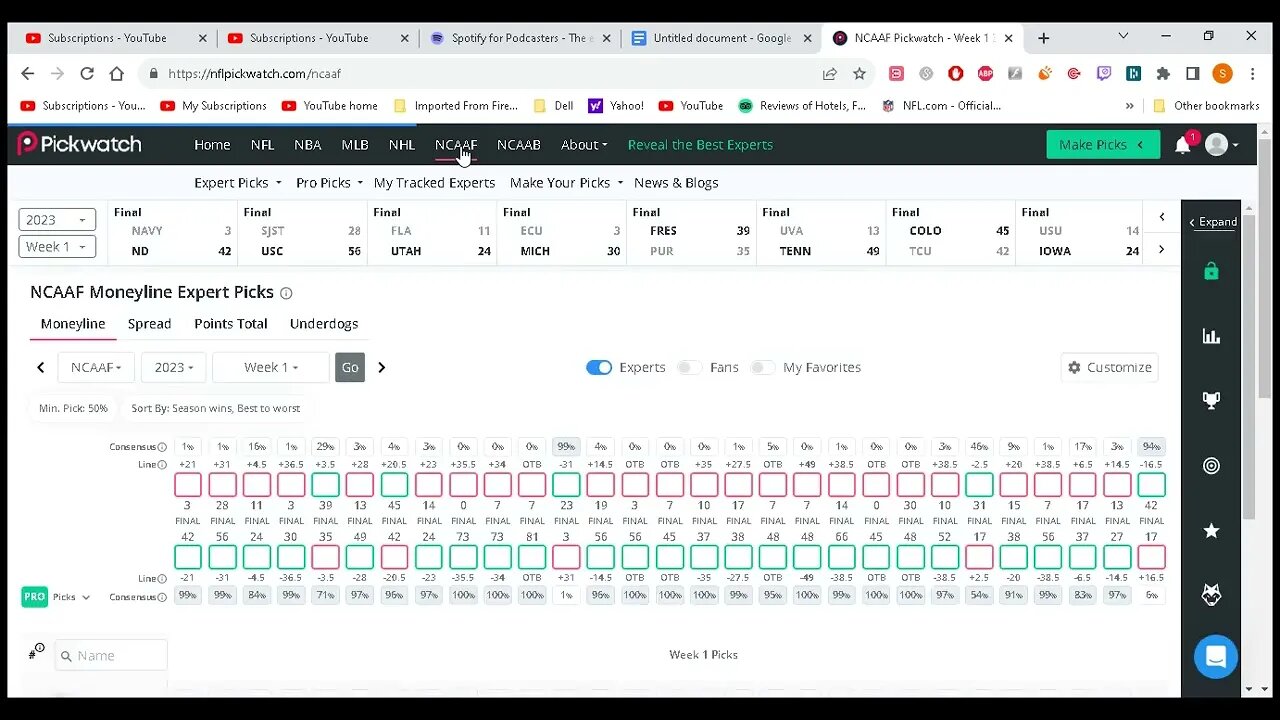Open the bar chart sidebar icon
1280x720 pixels.
click(1211, 336)
